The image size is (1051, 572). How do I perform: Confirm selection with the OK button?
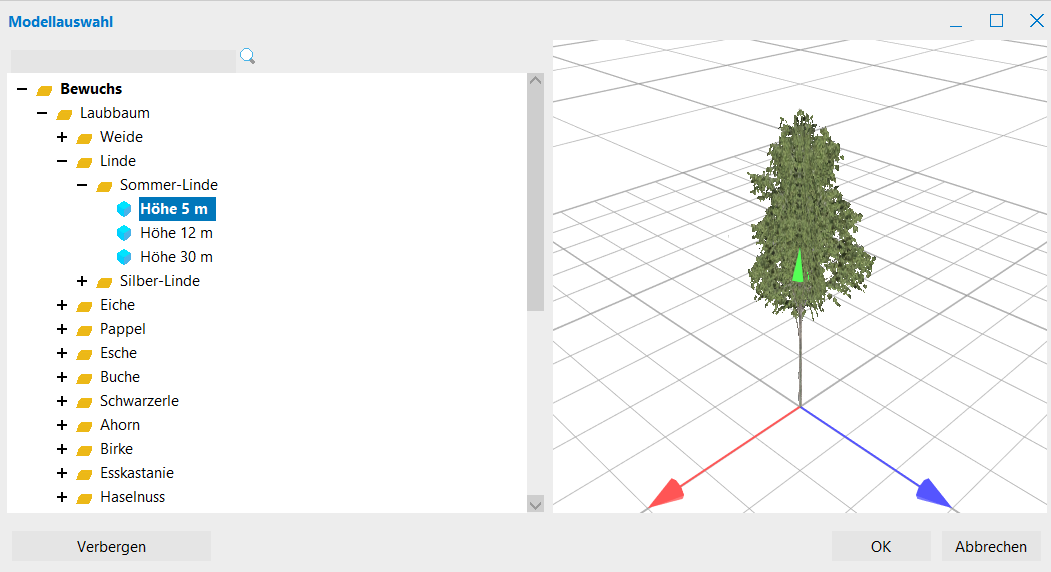point(881,546)
